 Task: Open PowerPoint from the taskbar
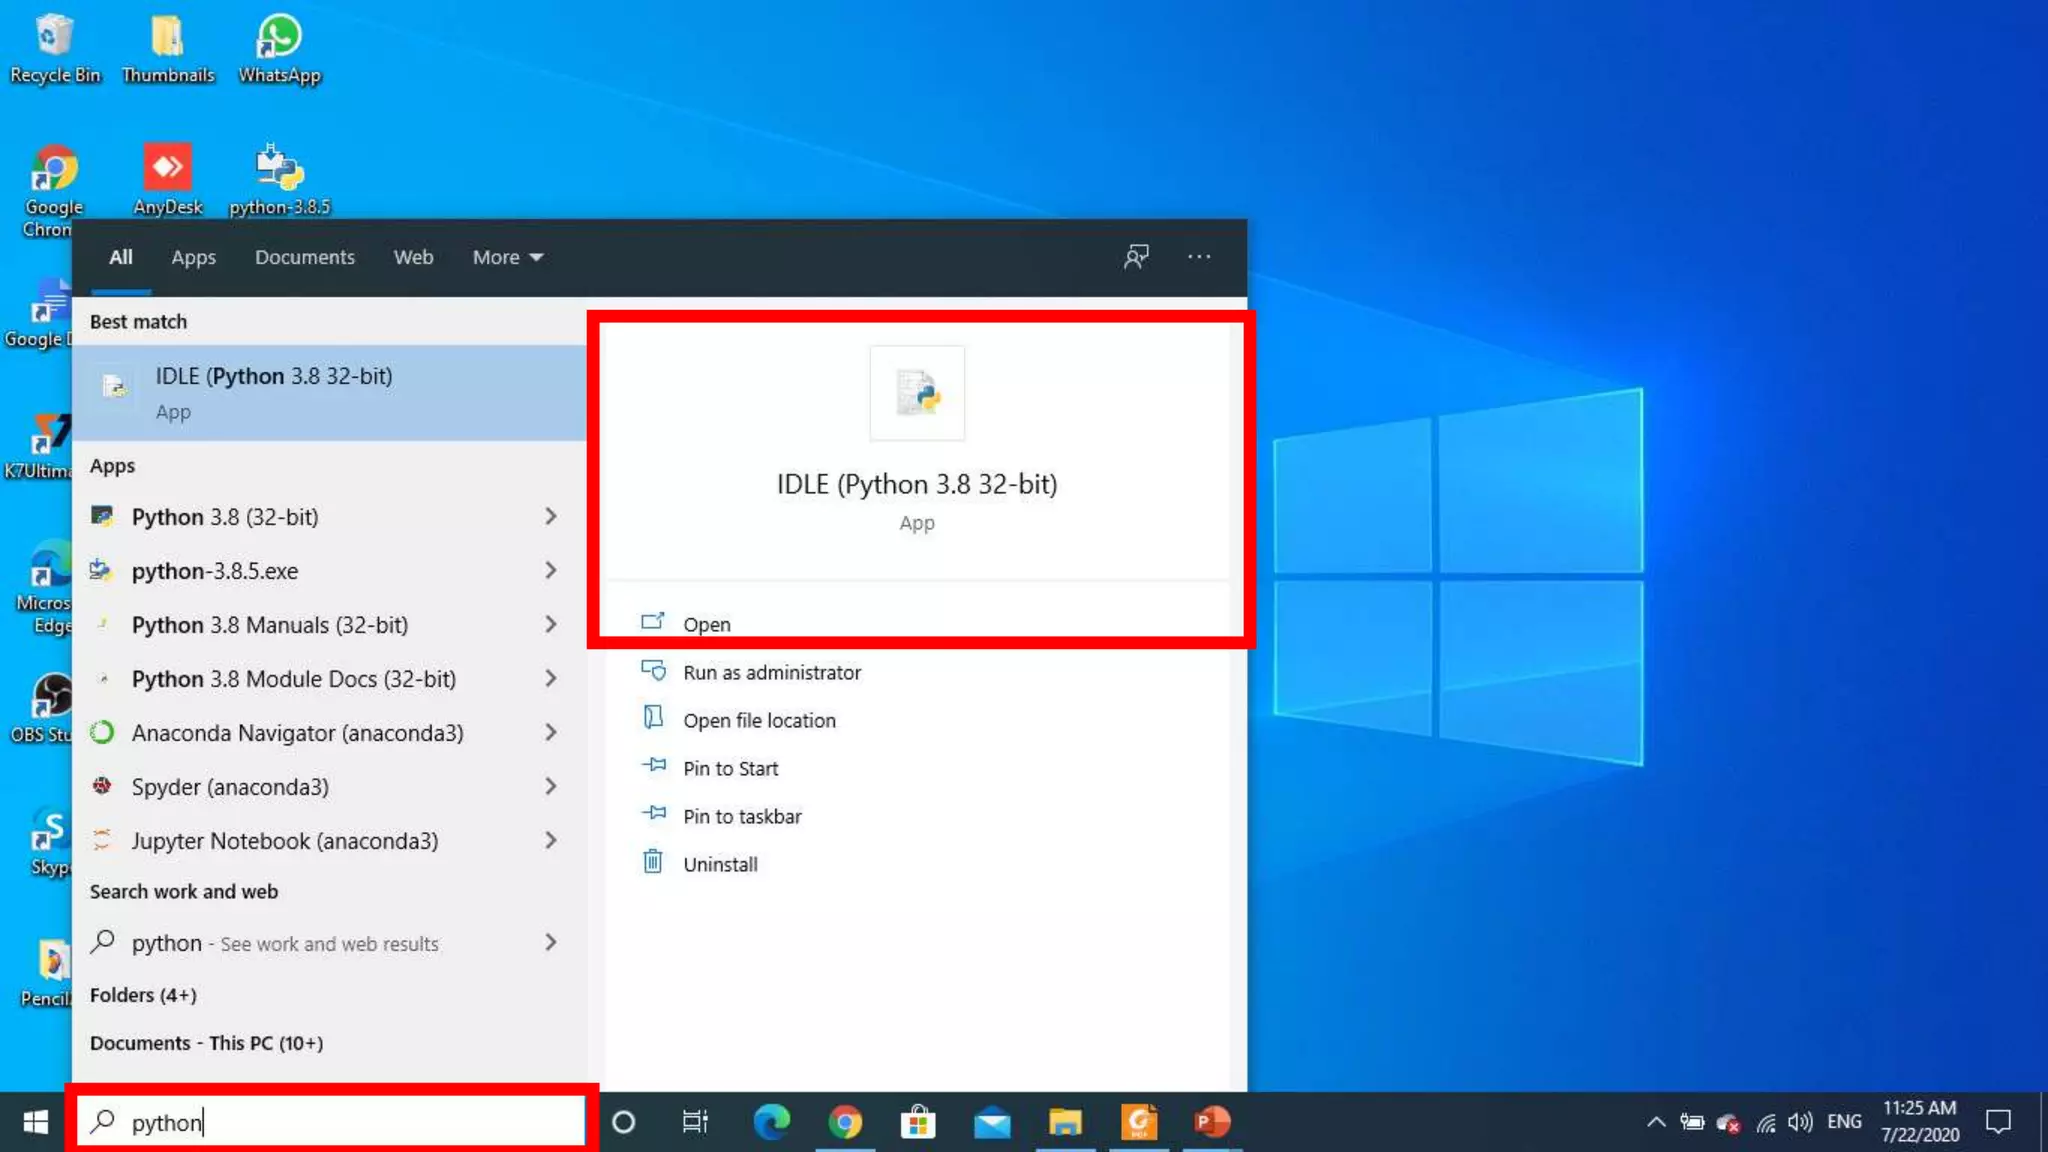click(x=1211, y=1122)
